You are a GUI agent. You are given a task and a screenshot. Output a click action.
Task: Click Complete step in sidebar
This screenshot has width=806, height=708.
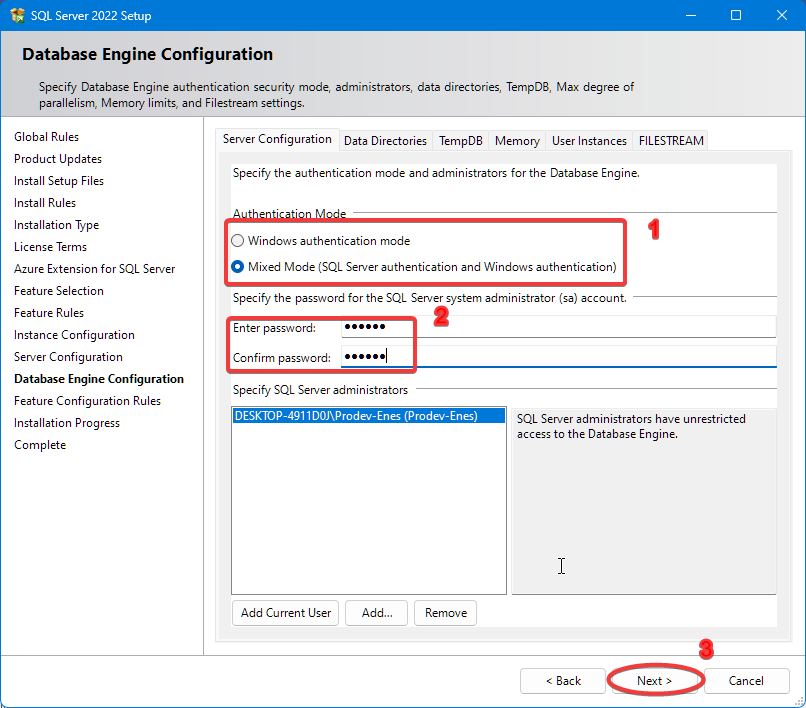40,445
